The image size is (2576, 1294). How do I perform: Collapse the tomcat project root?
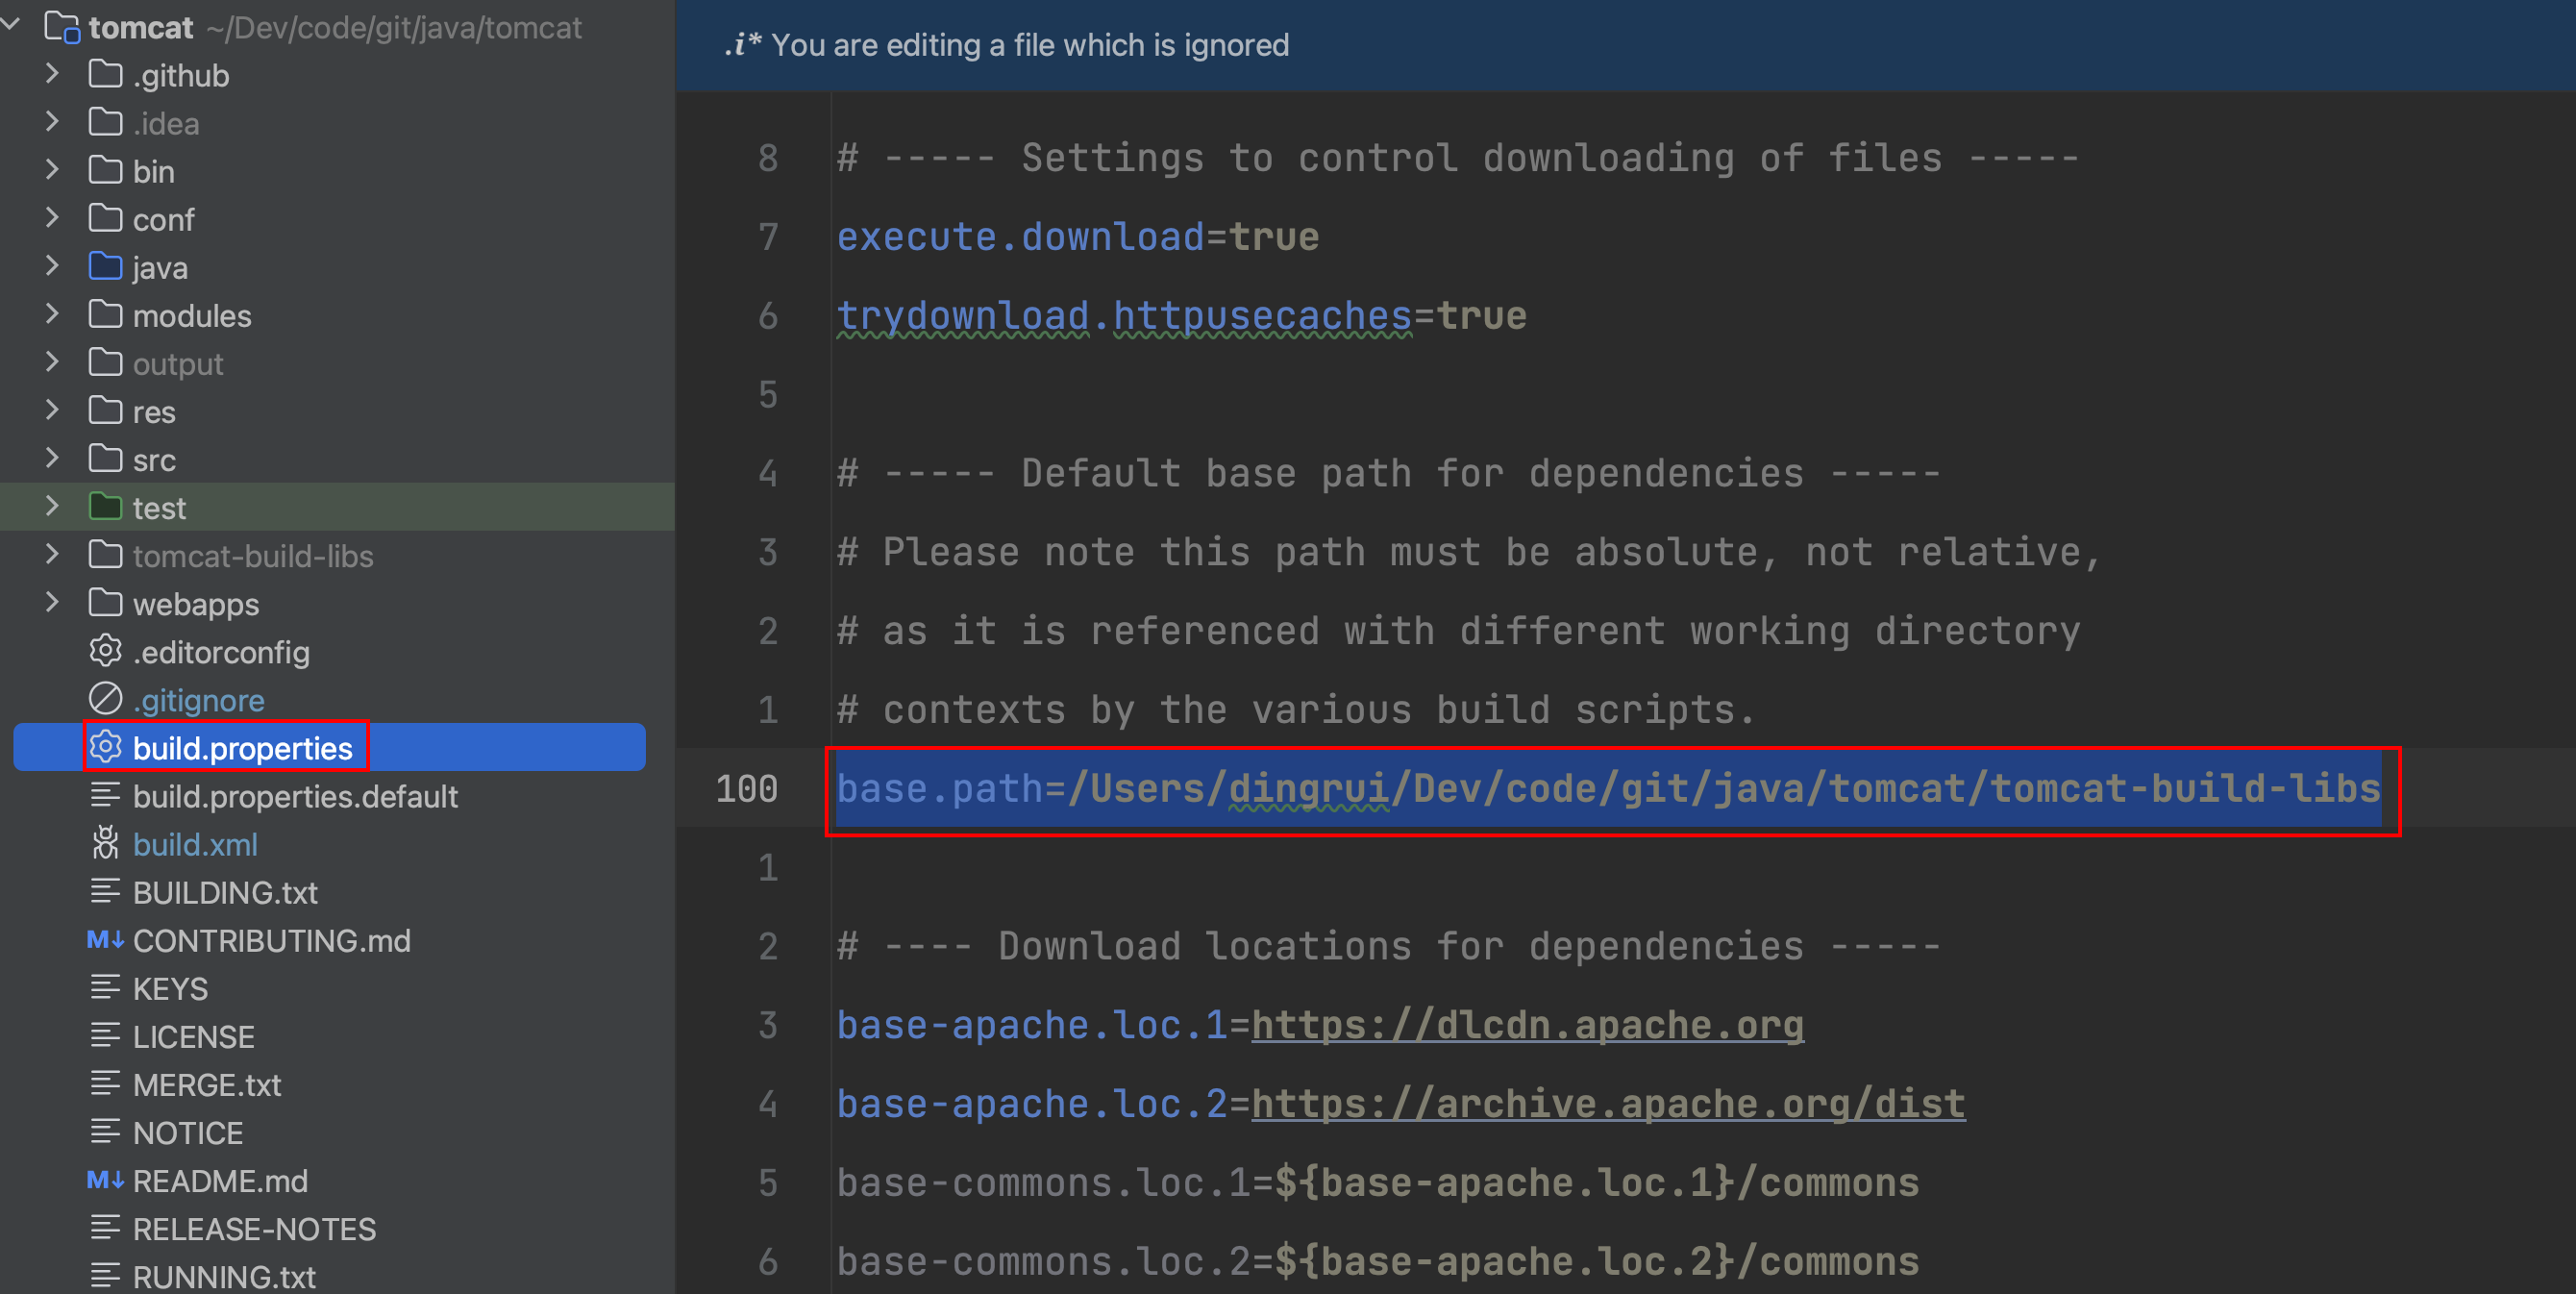click(12, 26)
